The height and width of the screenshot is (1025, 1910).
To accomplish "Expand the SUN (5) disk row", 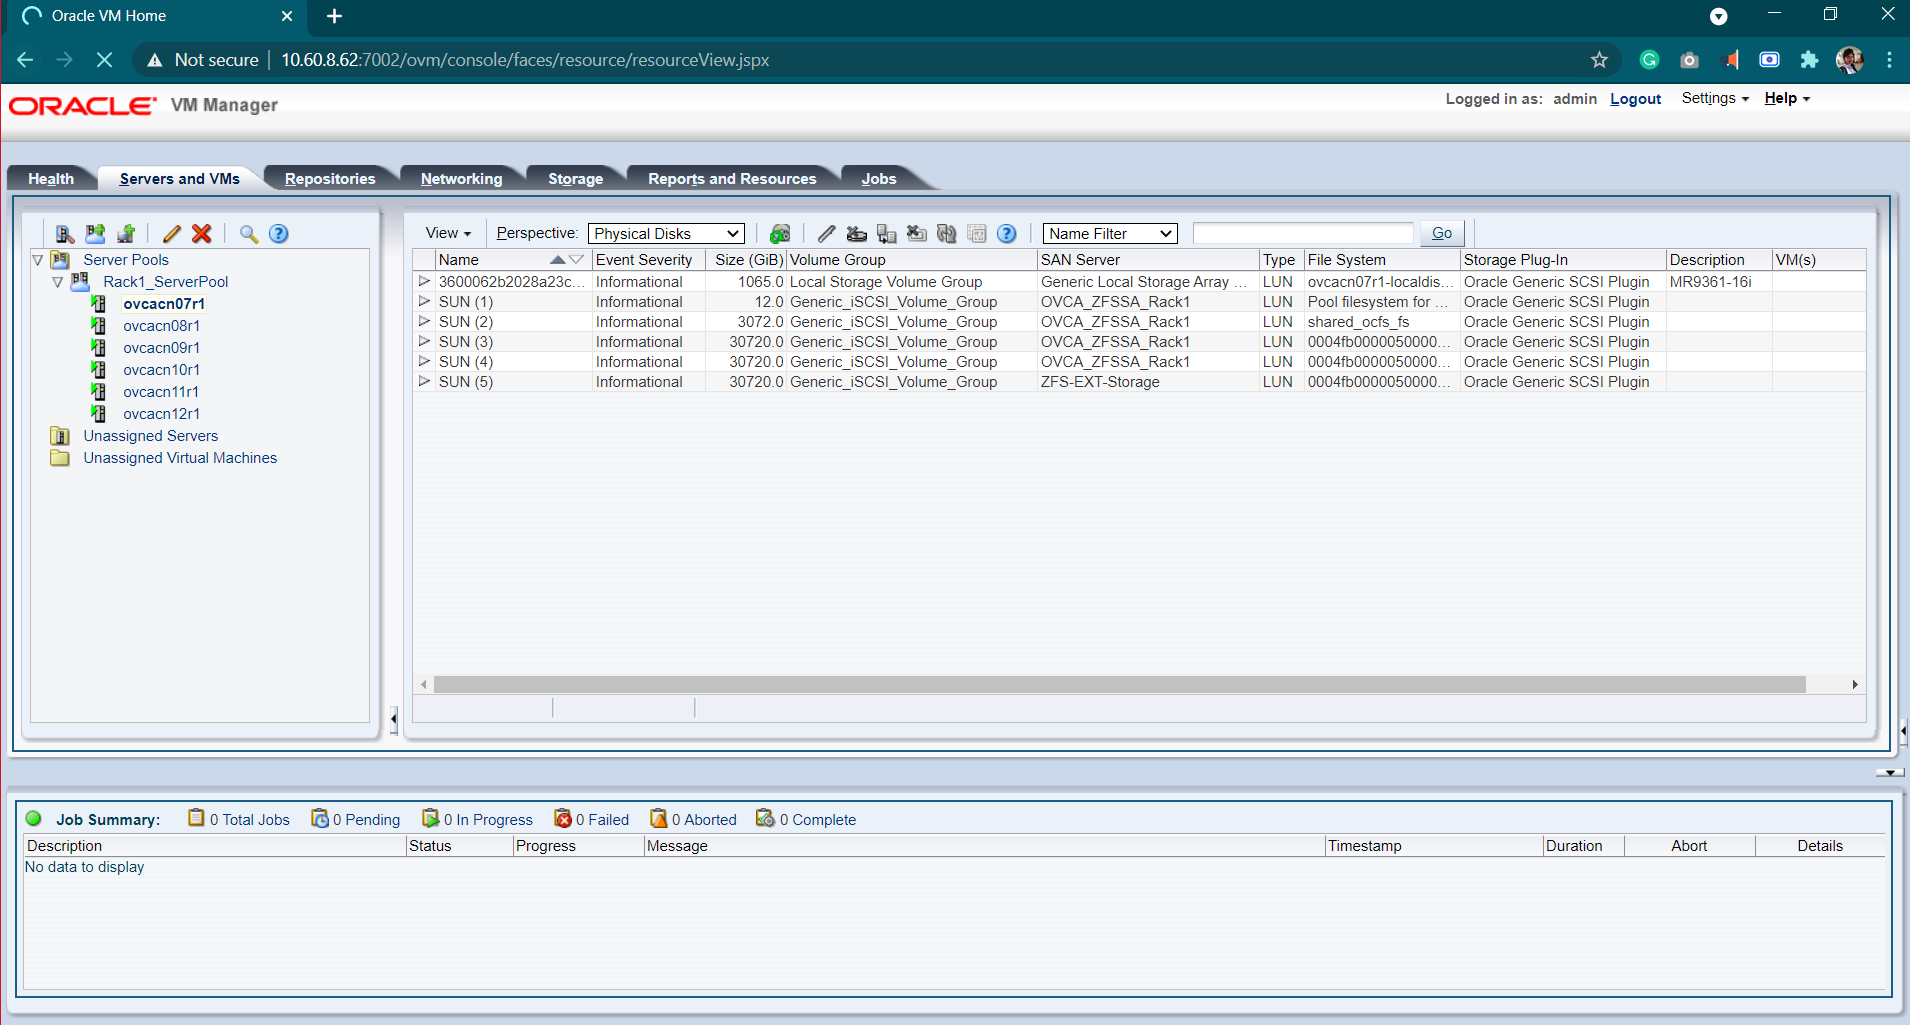I will (424, 381).
